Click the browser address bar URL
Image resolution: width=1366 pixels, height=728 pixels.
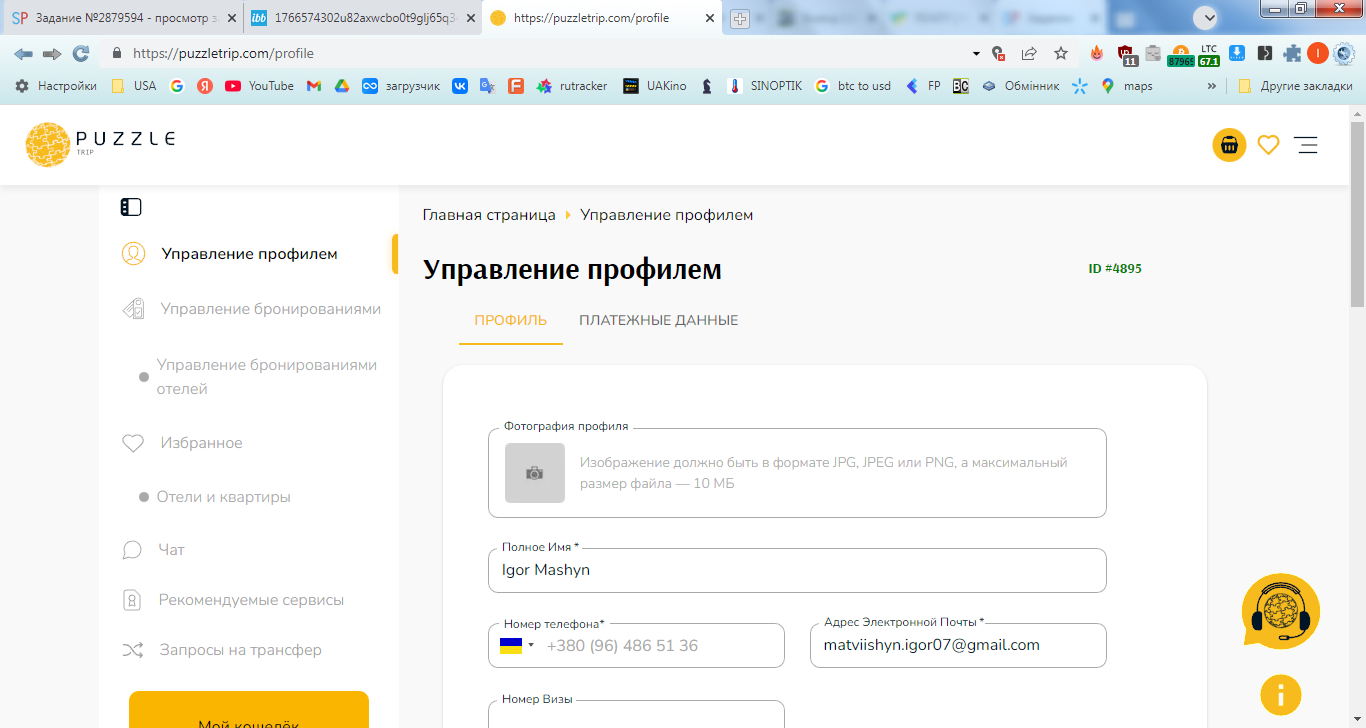point(223,54)
